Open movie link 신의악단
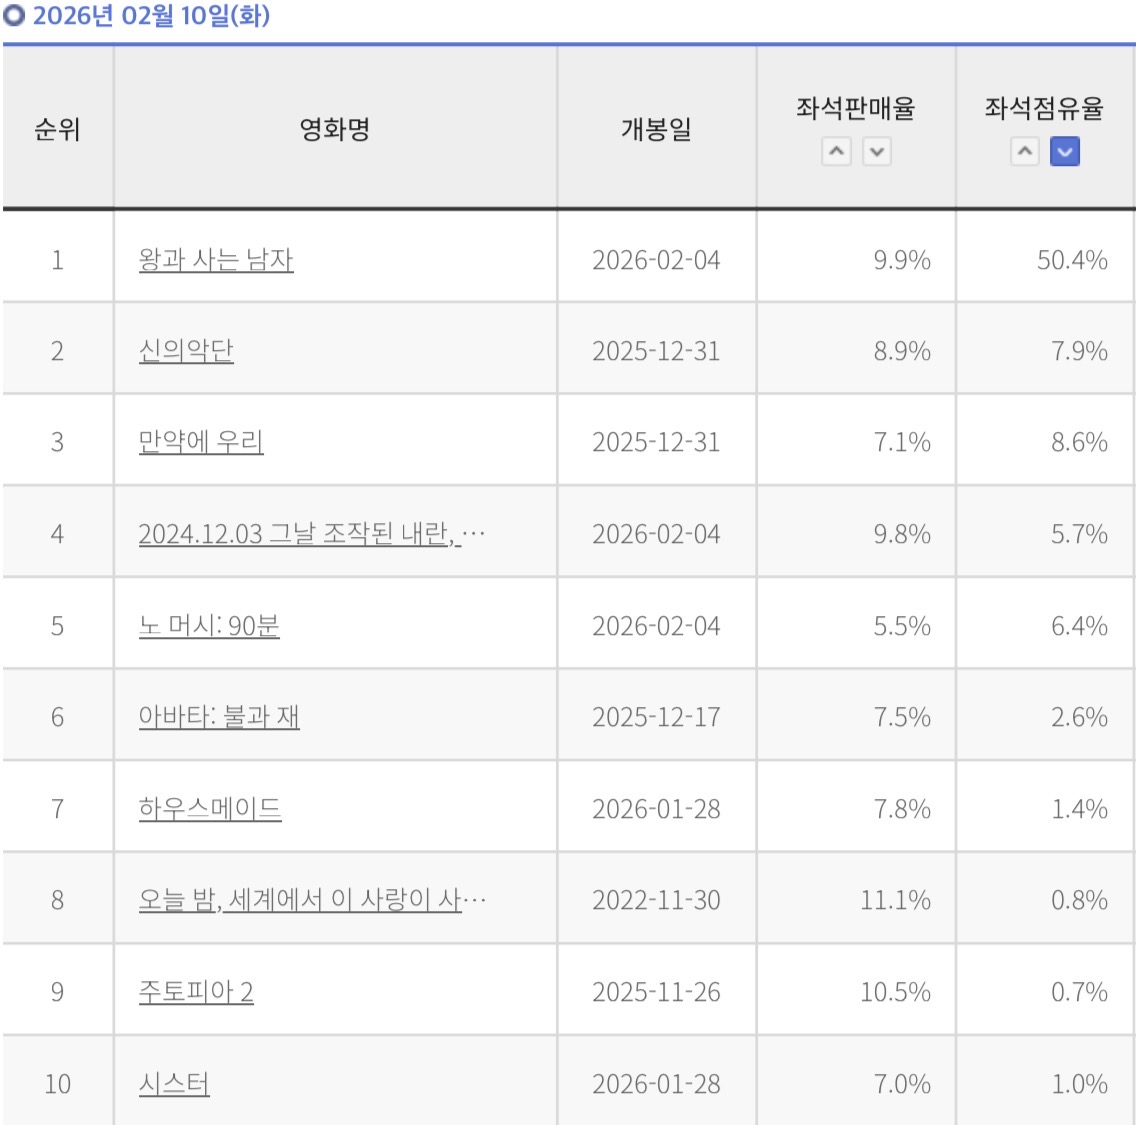 (186, 351)
